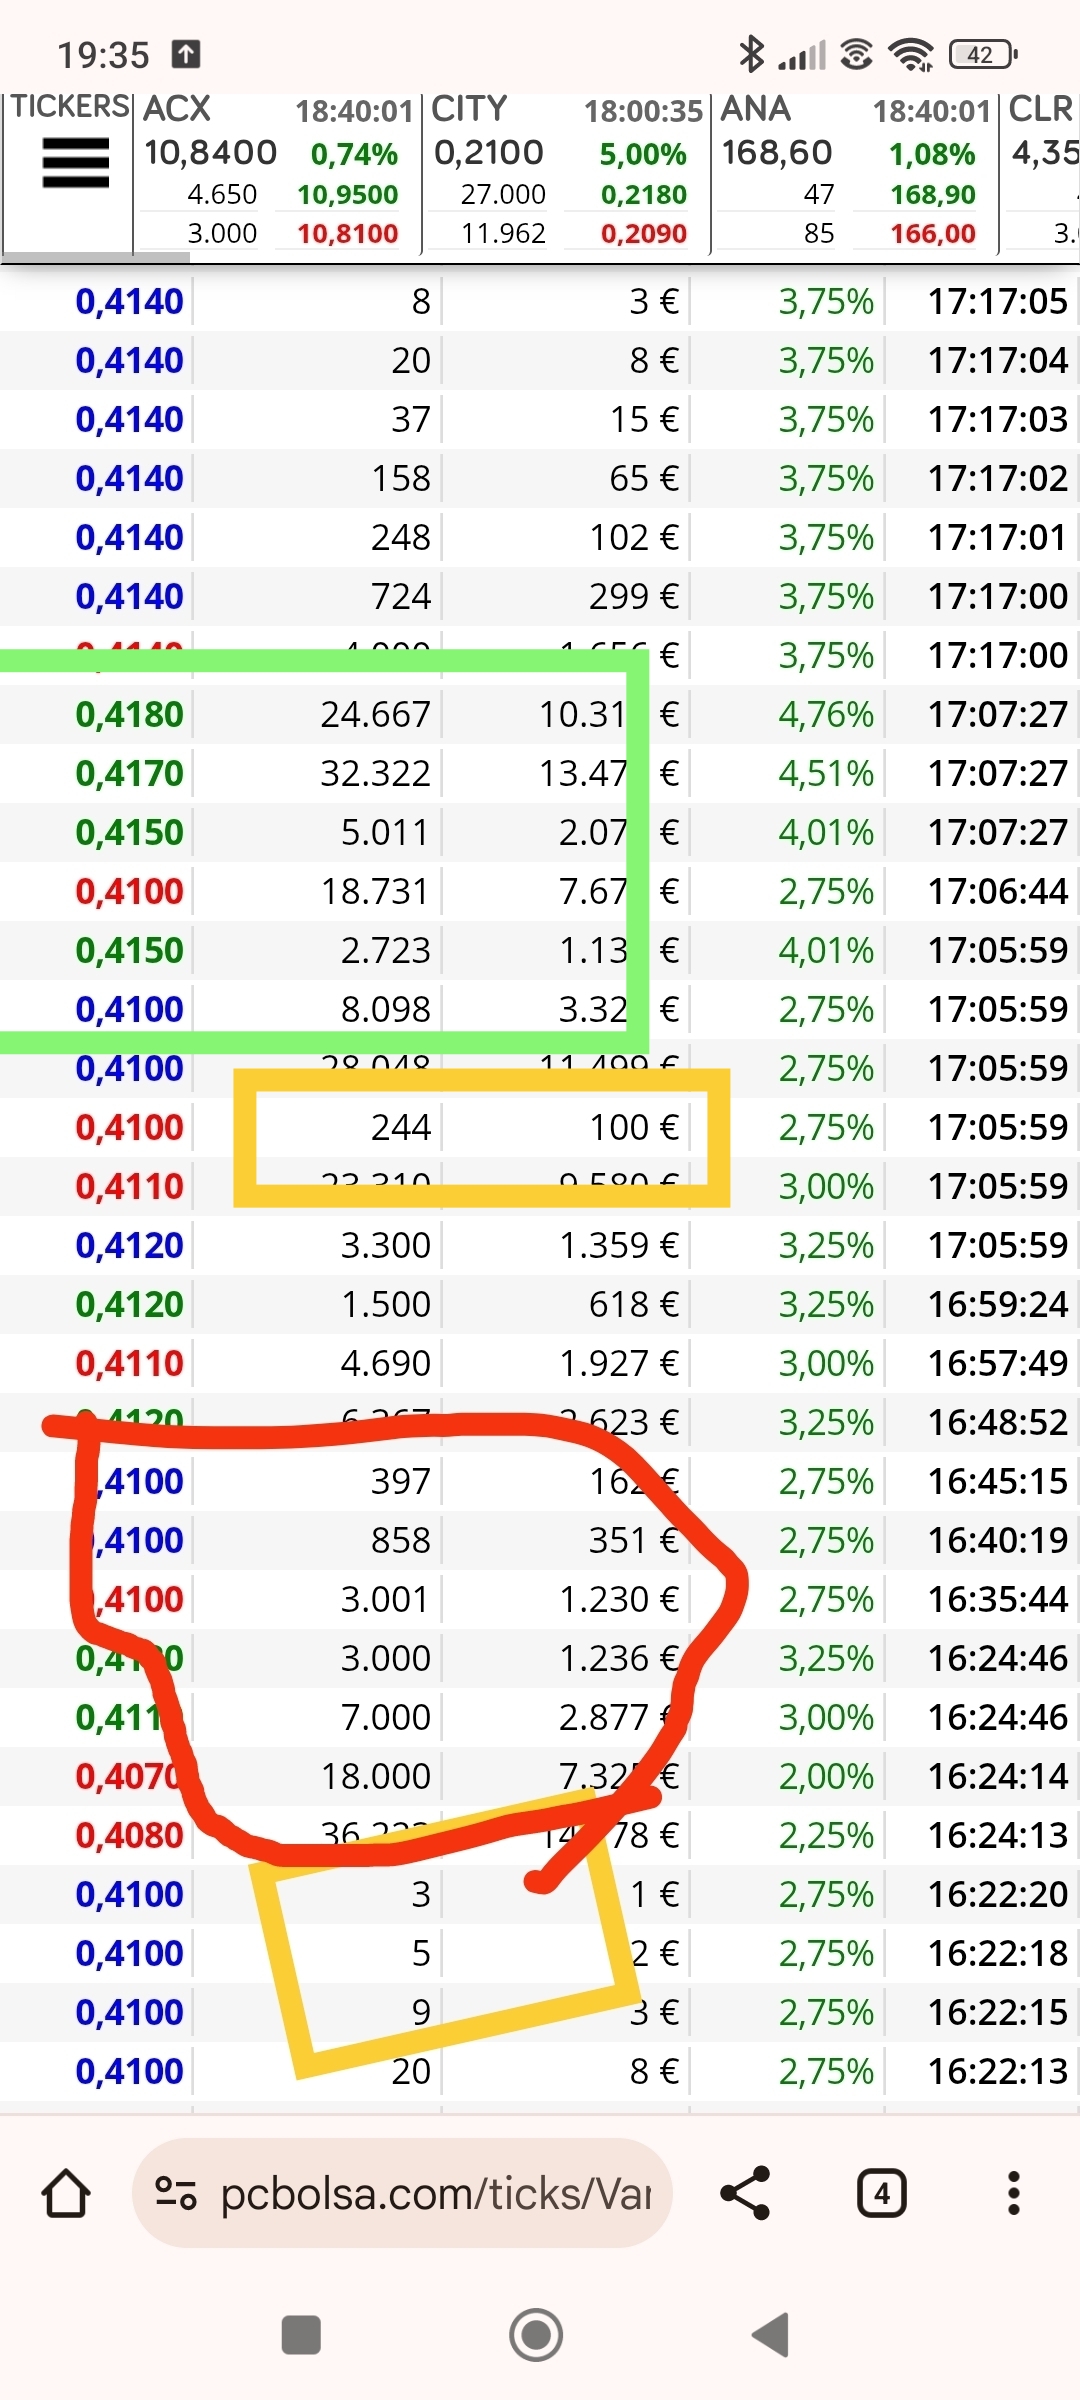Select amount 1.359 € cell
This screenshot has width=1080, height=2400.
(x=619, y=1245)
